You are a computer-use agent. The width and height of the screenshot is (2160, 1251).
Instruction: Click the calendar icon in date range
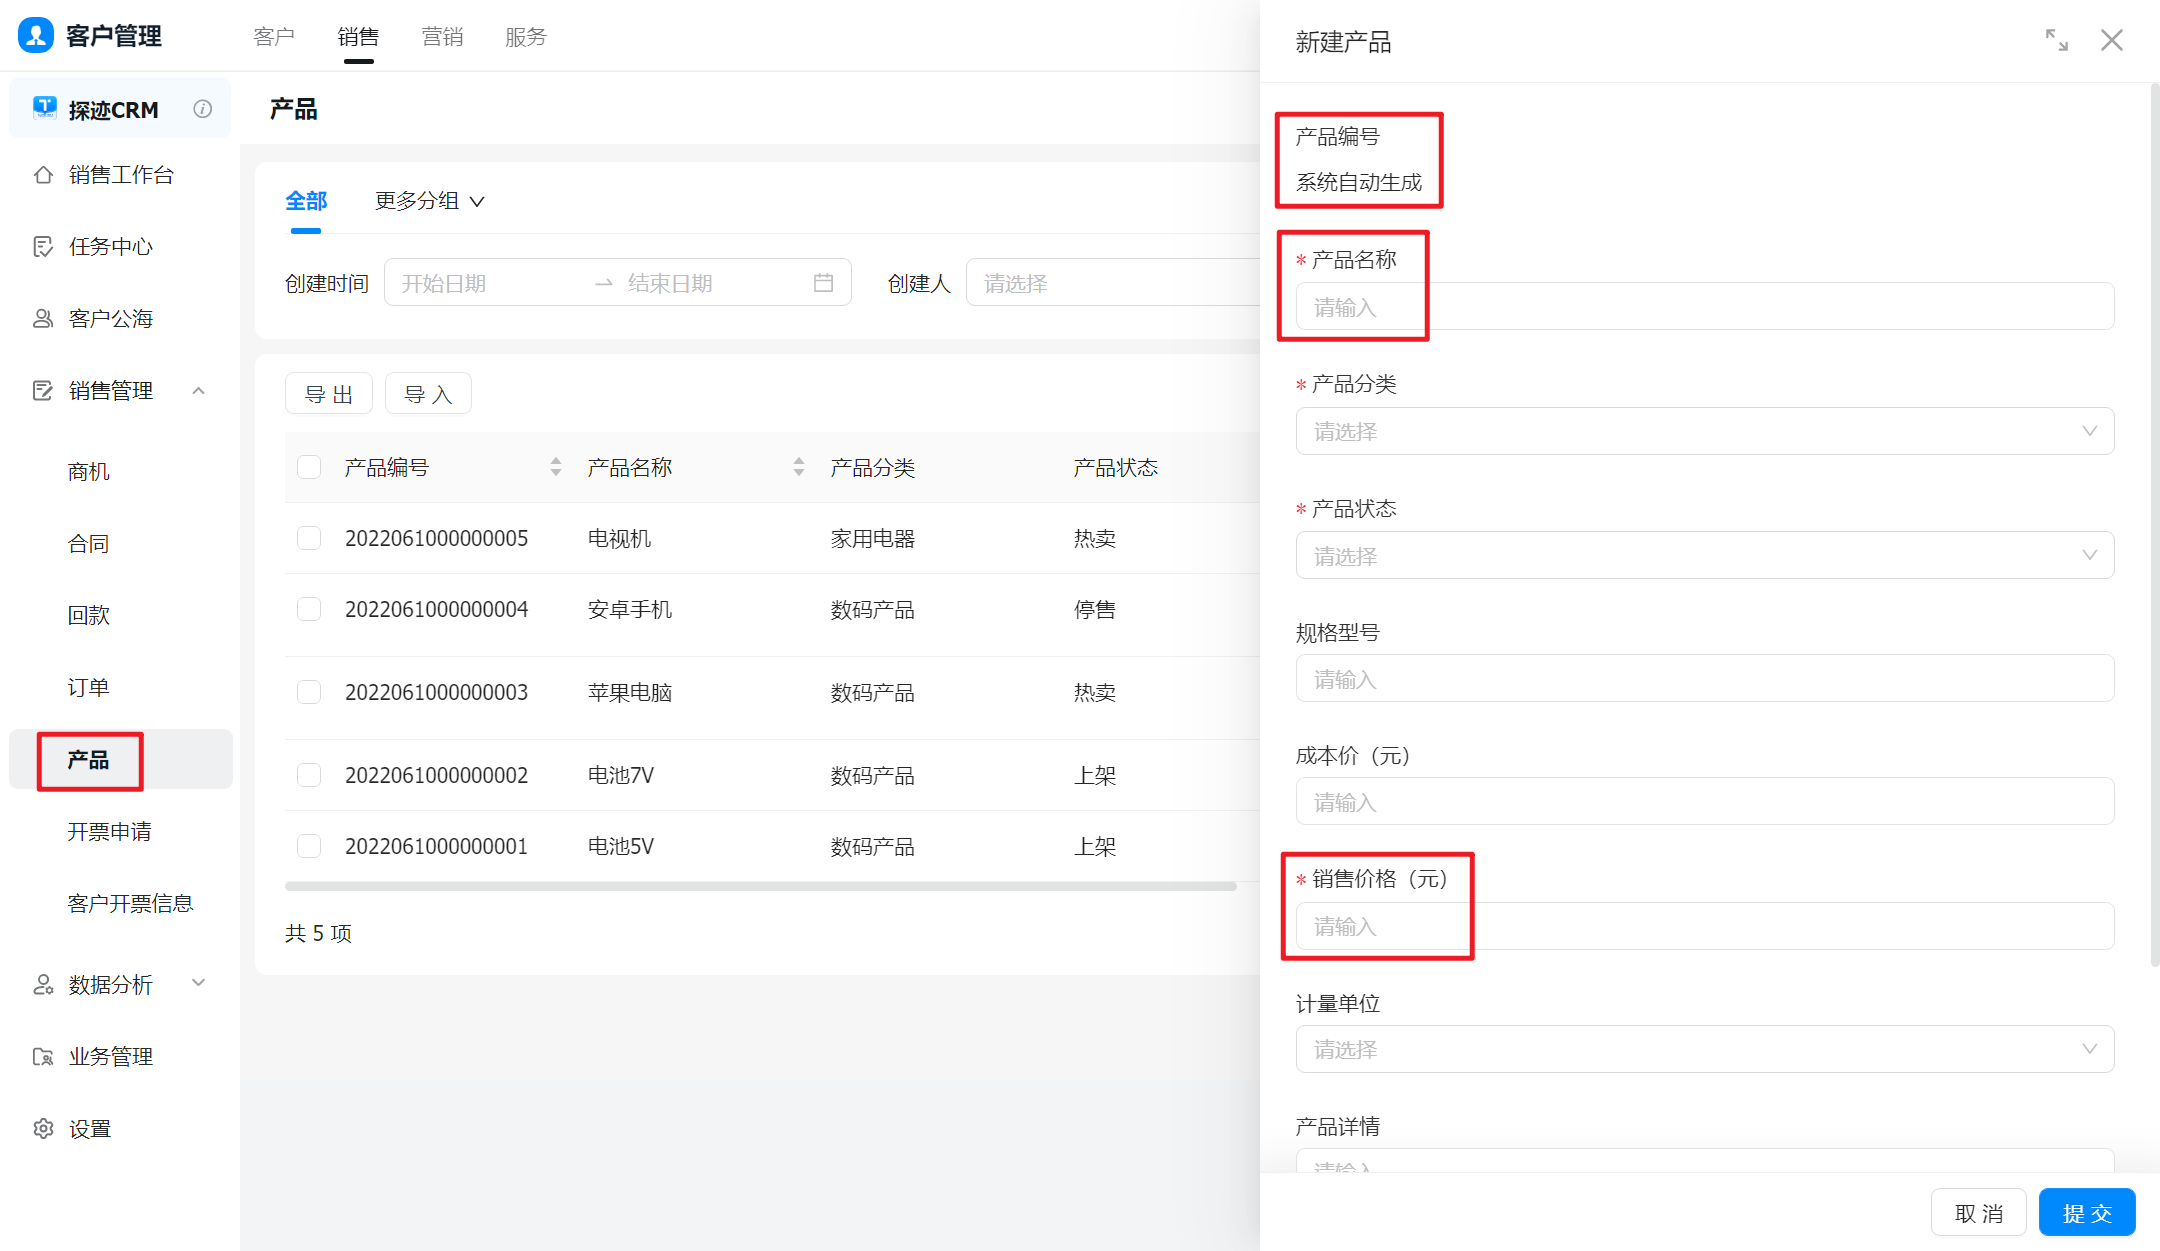(823, 283)
